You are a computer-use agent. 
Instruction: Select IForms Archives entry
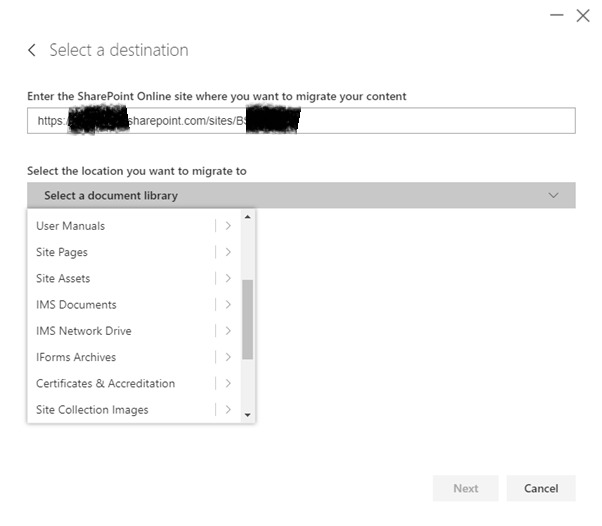(x=76, y=357)
